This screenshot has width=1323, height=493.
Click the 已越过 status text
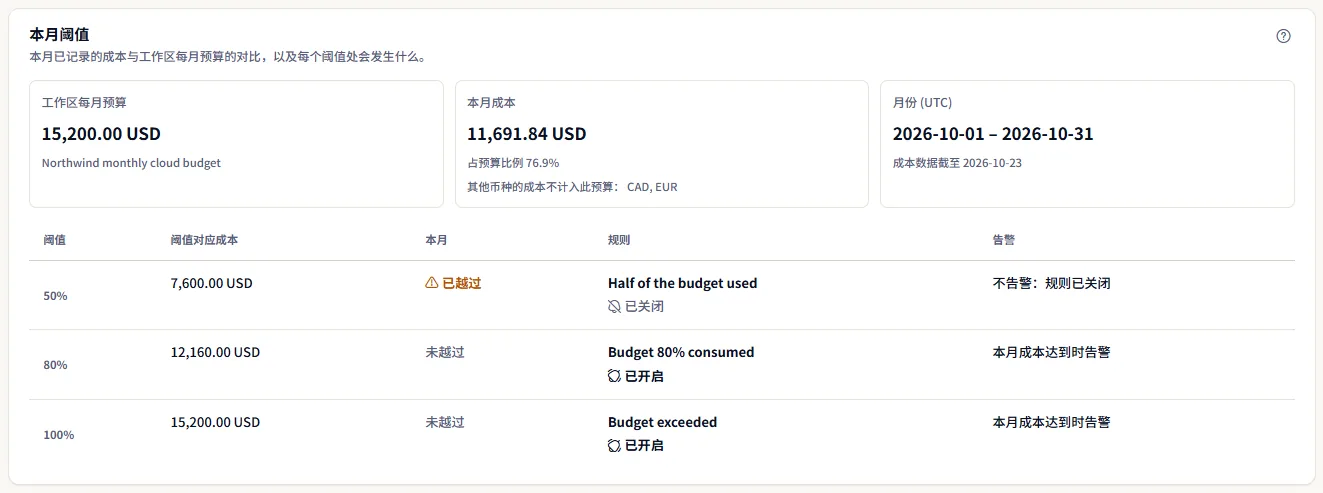click(462, 283)
